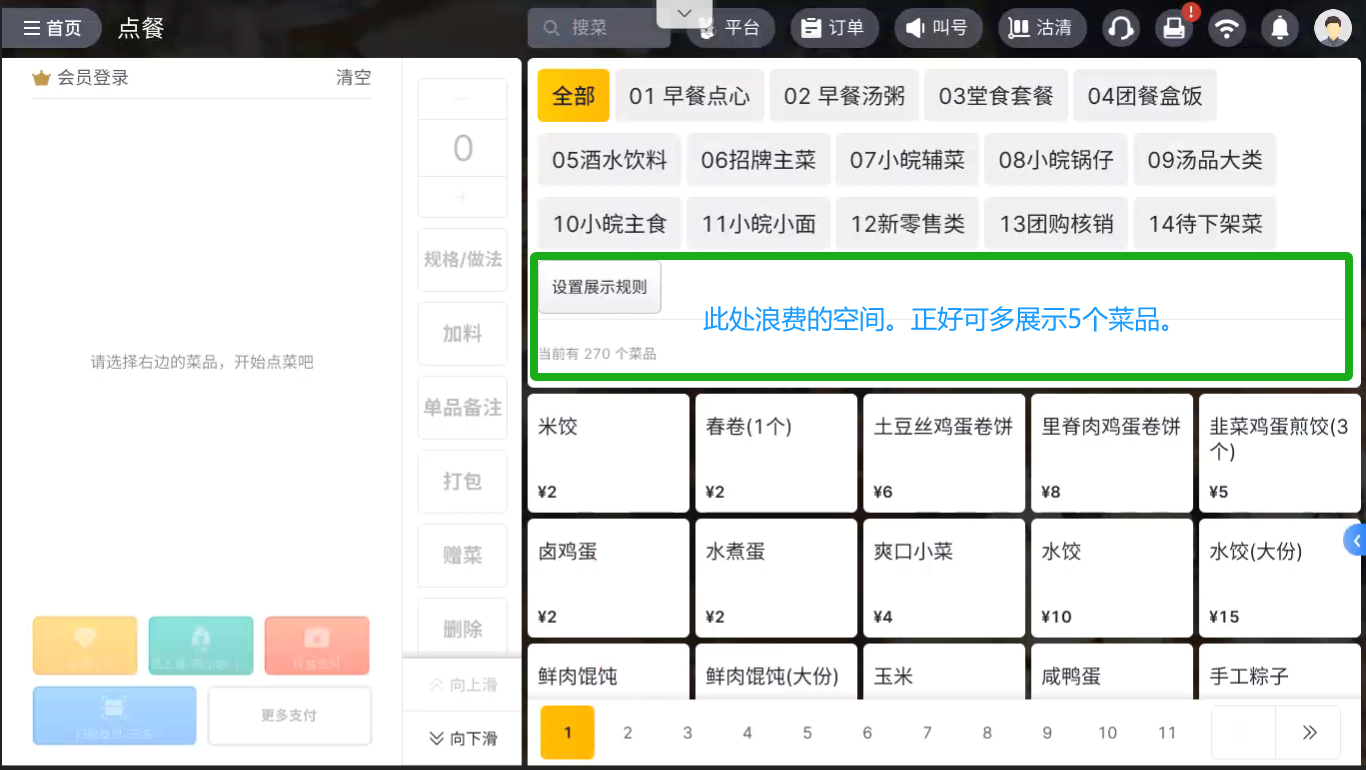
Task: Open the dropdown chevron above the search bar
Action: [x=684, y=13]
